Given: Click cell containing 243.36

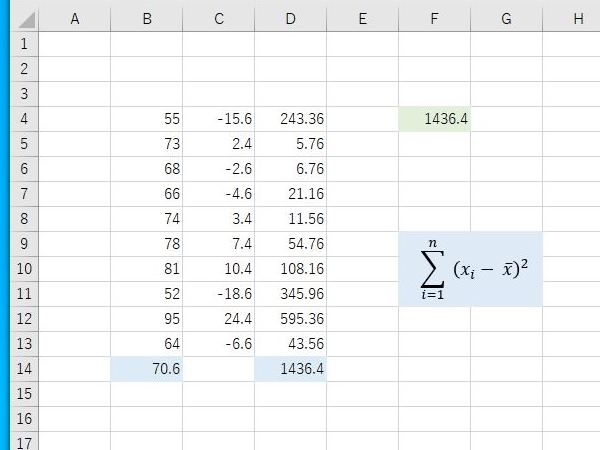Looking at the screenshot, I should (x=290, y=119).
